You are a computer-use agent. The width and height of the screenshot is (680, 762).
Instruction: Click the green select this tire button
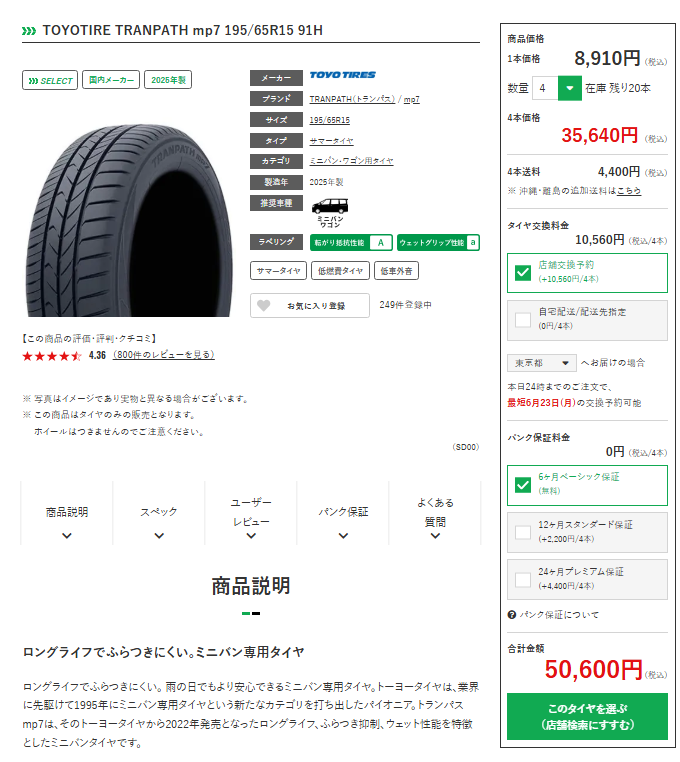pos(587,717)
